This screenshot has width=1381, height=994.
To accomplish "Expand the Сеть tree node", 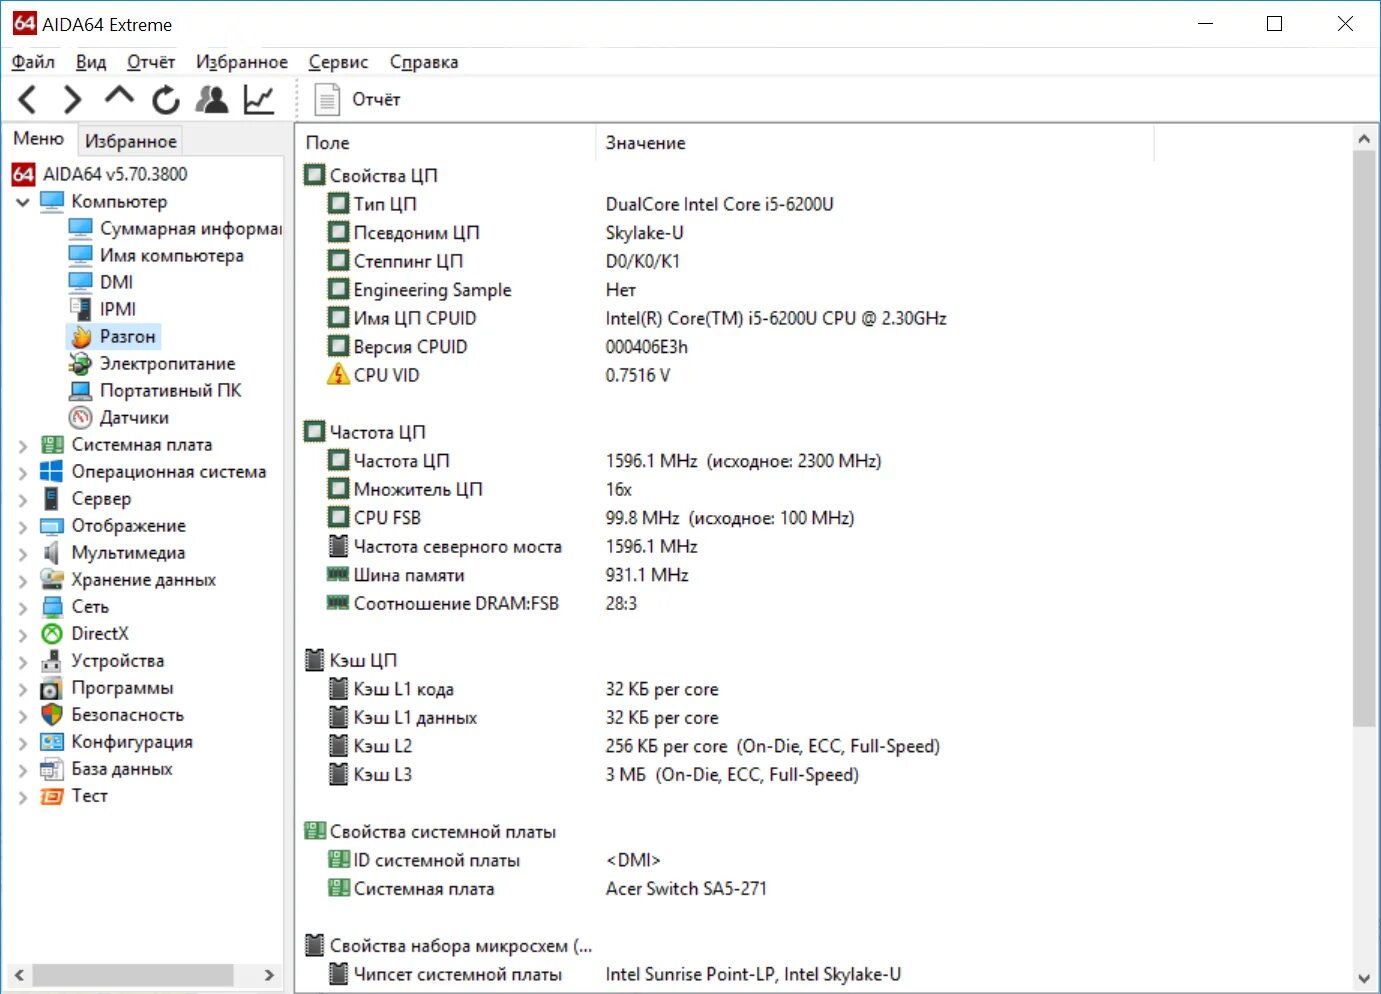I will [x=23, y=607].
